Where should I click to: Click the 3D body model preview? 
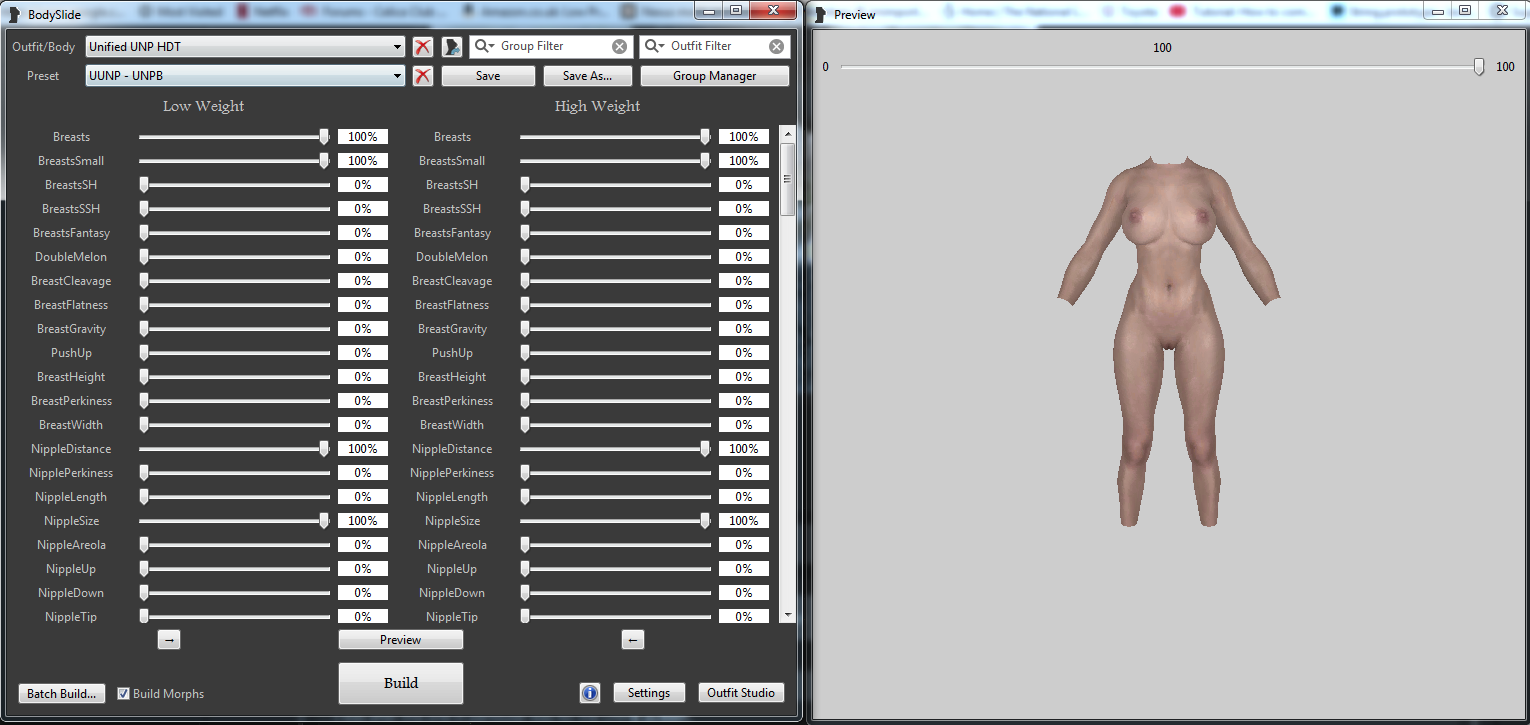point(1168,342)
